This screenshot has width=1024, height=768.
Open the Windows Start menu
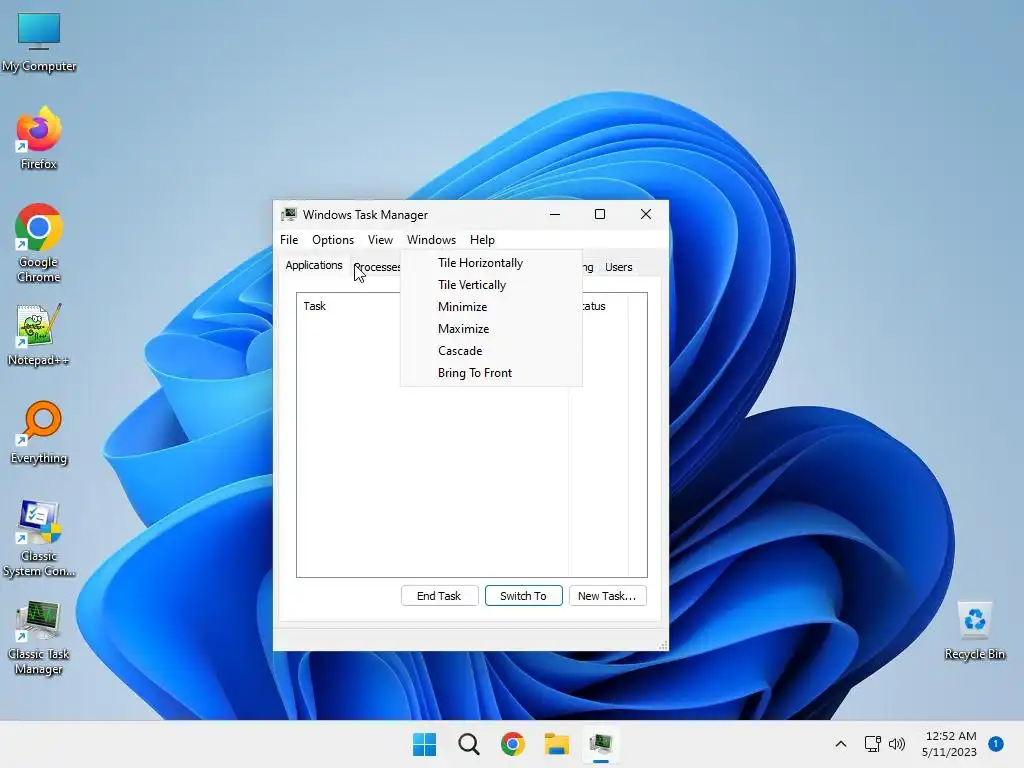tap(424, 744)
